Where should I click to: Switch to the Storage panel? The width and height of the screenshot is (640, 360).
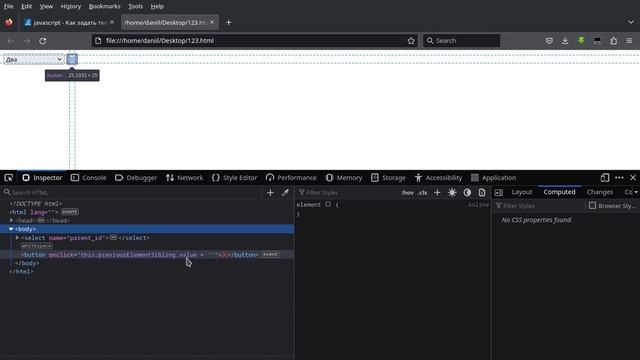(388, 178)
